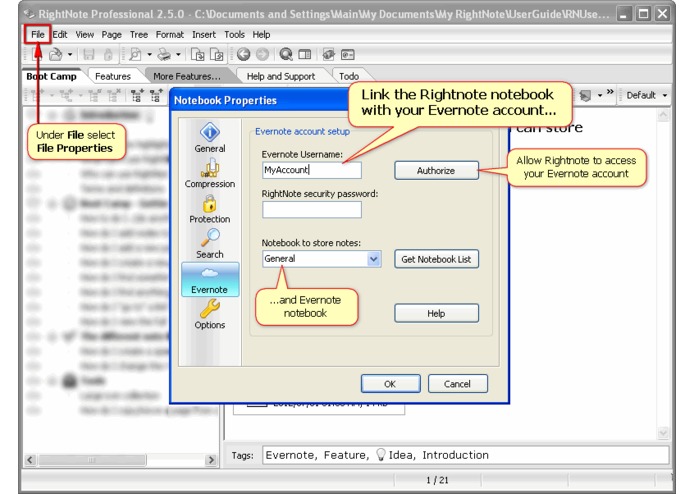The width and height of the screenshot is (695, 494).
Task: Open the Insert menu
Action: (x=204, y=35)
